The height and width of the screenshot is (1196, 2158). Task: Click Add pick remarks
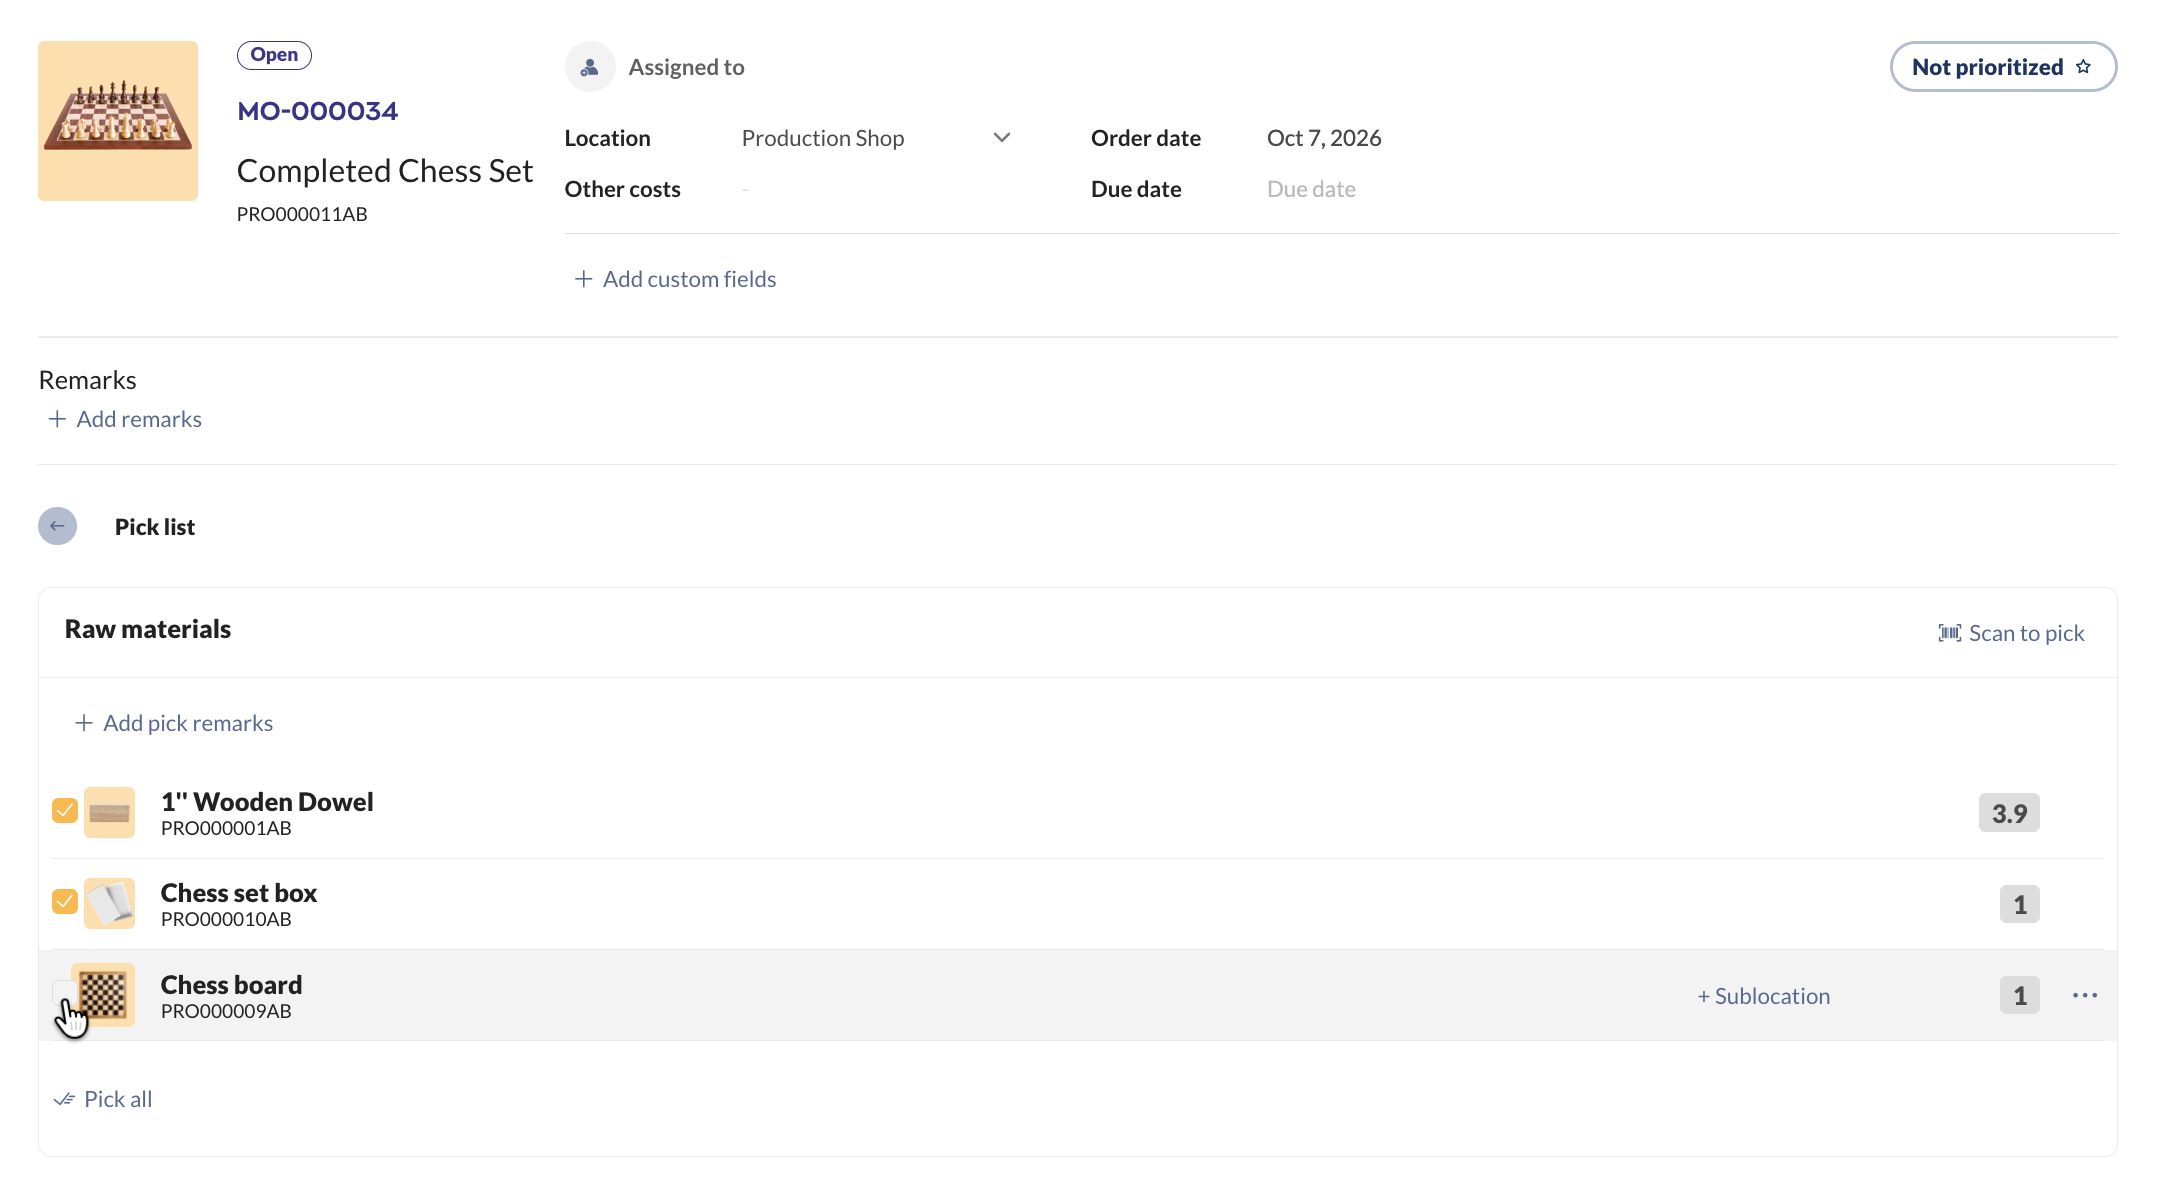(174, 723)
